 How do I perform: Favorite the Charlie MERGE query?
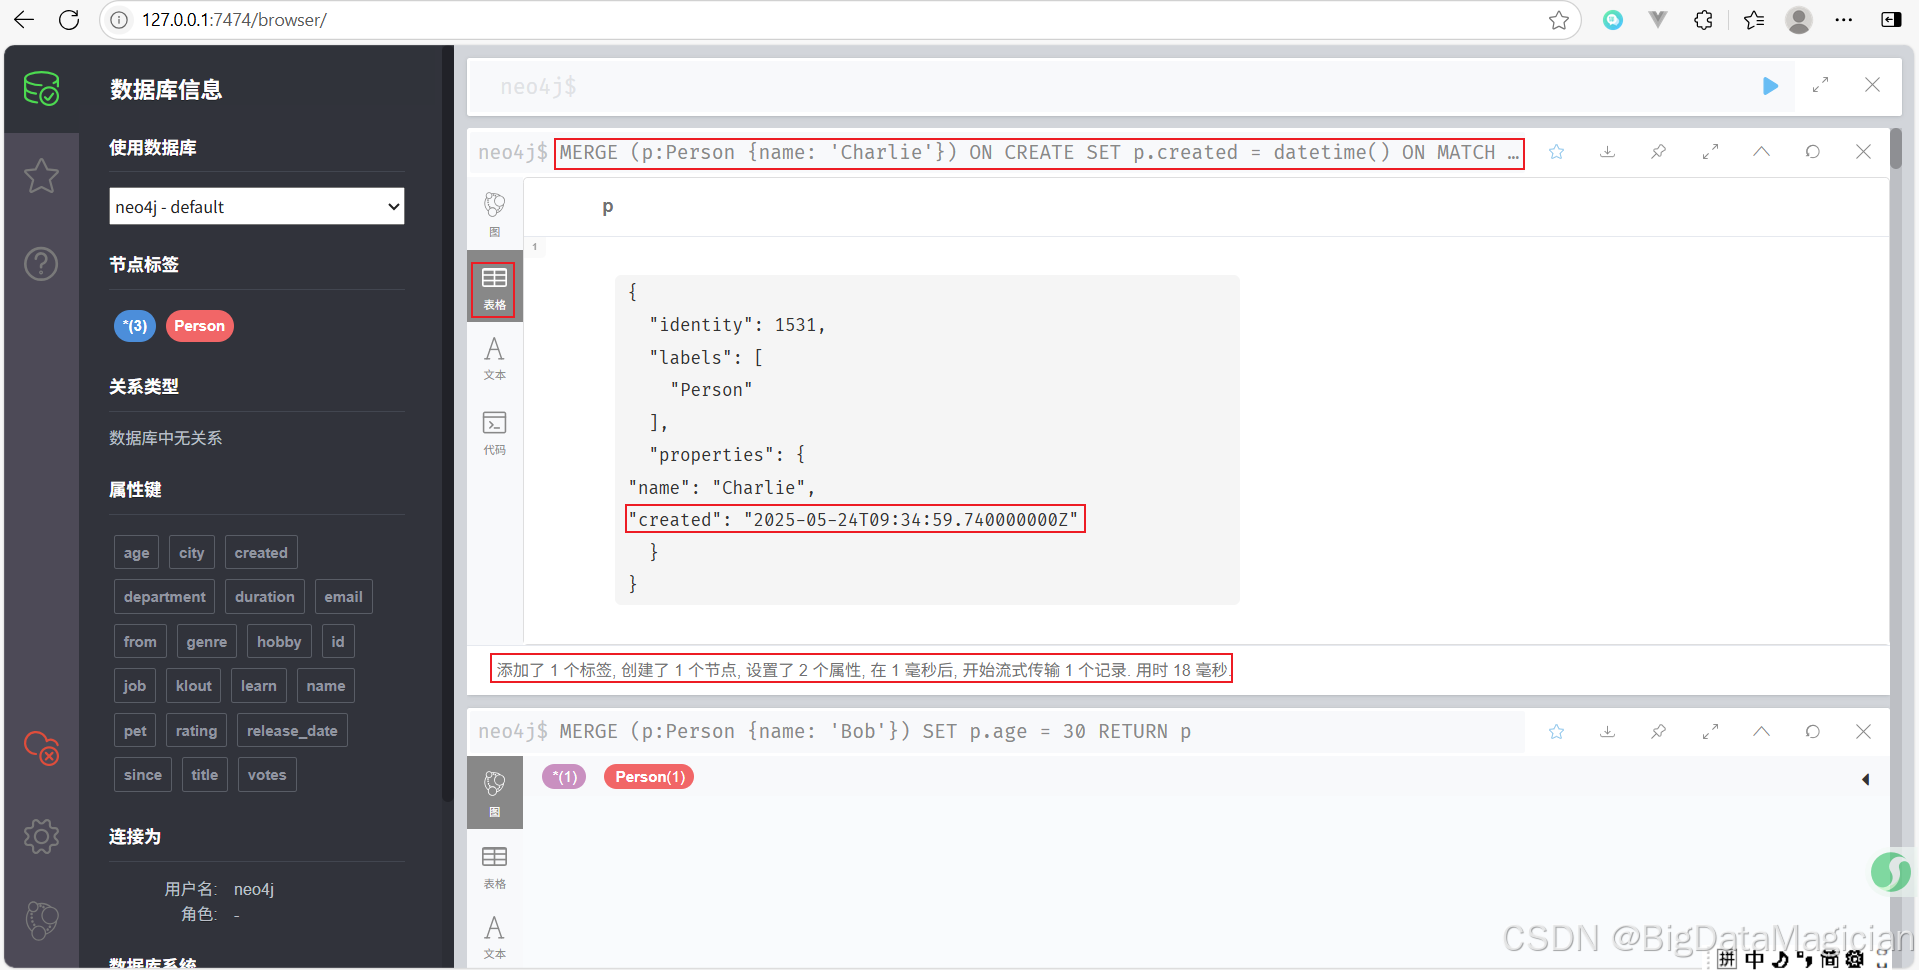coord(1557,152)
